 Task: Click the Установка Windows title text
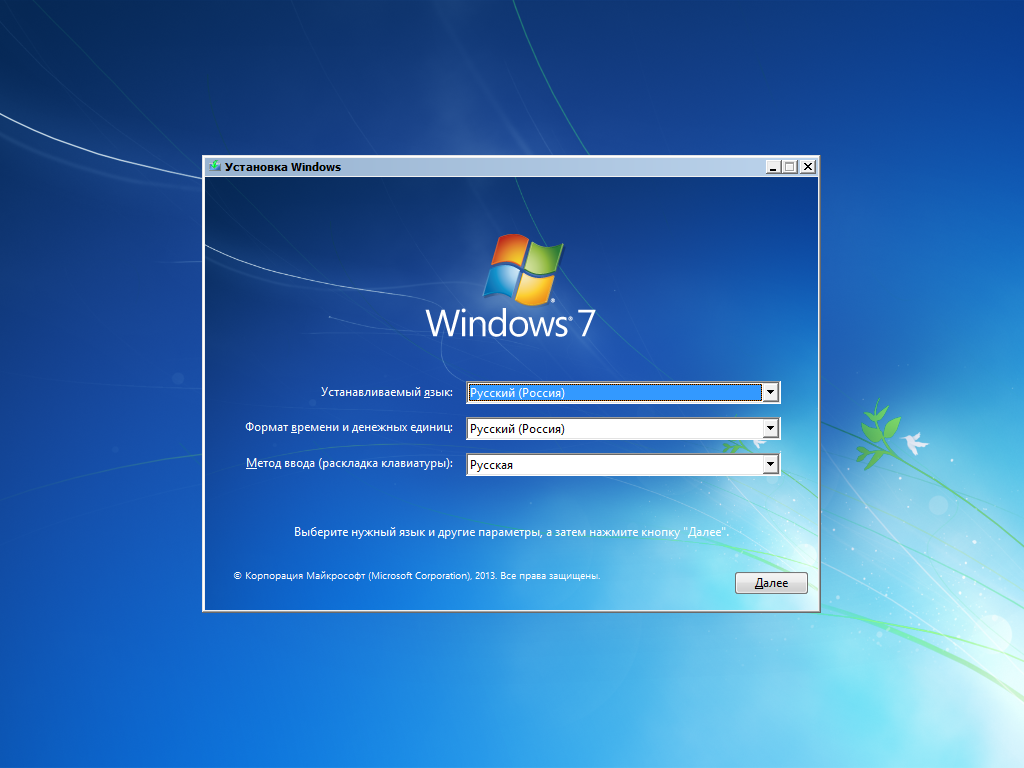(283, 167)
